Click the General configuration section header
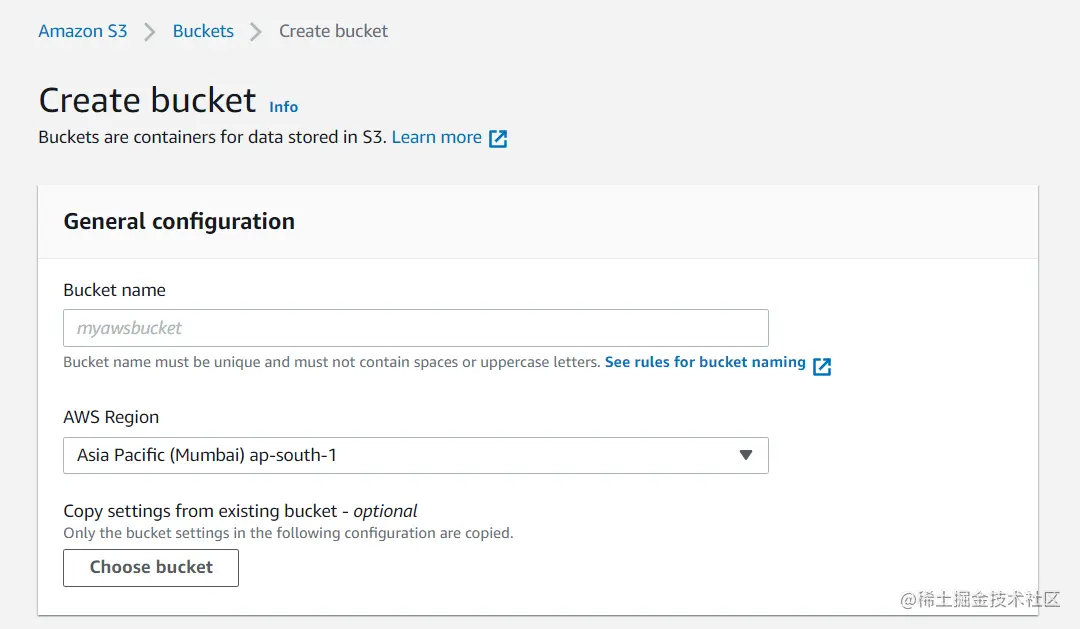This screenshot has height=629, width=1080. [178, 221]
